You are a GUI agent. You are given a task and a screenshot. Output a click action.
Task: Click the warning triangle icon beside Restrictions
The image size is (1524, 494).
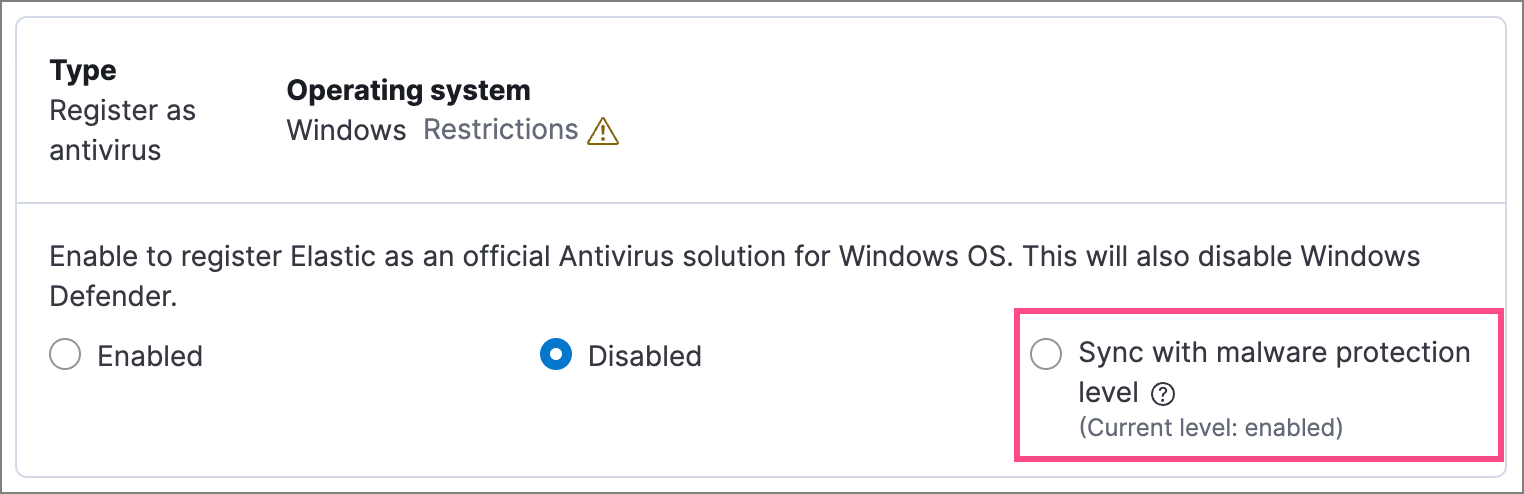[x=603, y=132]
